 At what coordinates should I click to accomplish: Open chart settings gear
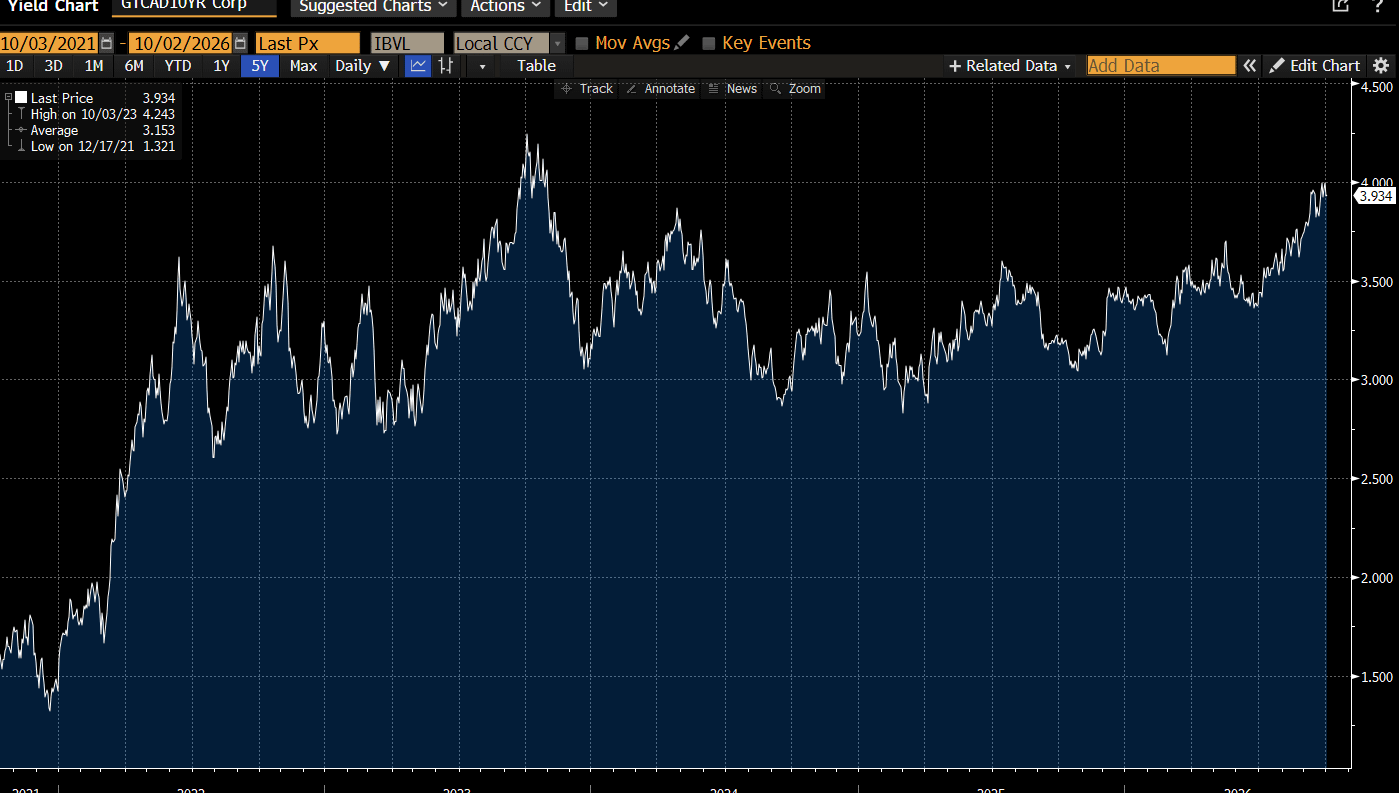click(1381, 66)
